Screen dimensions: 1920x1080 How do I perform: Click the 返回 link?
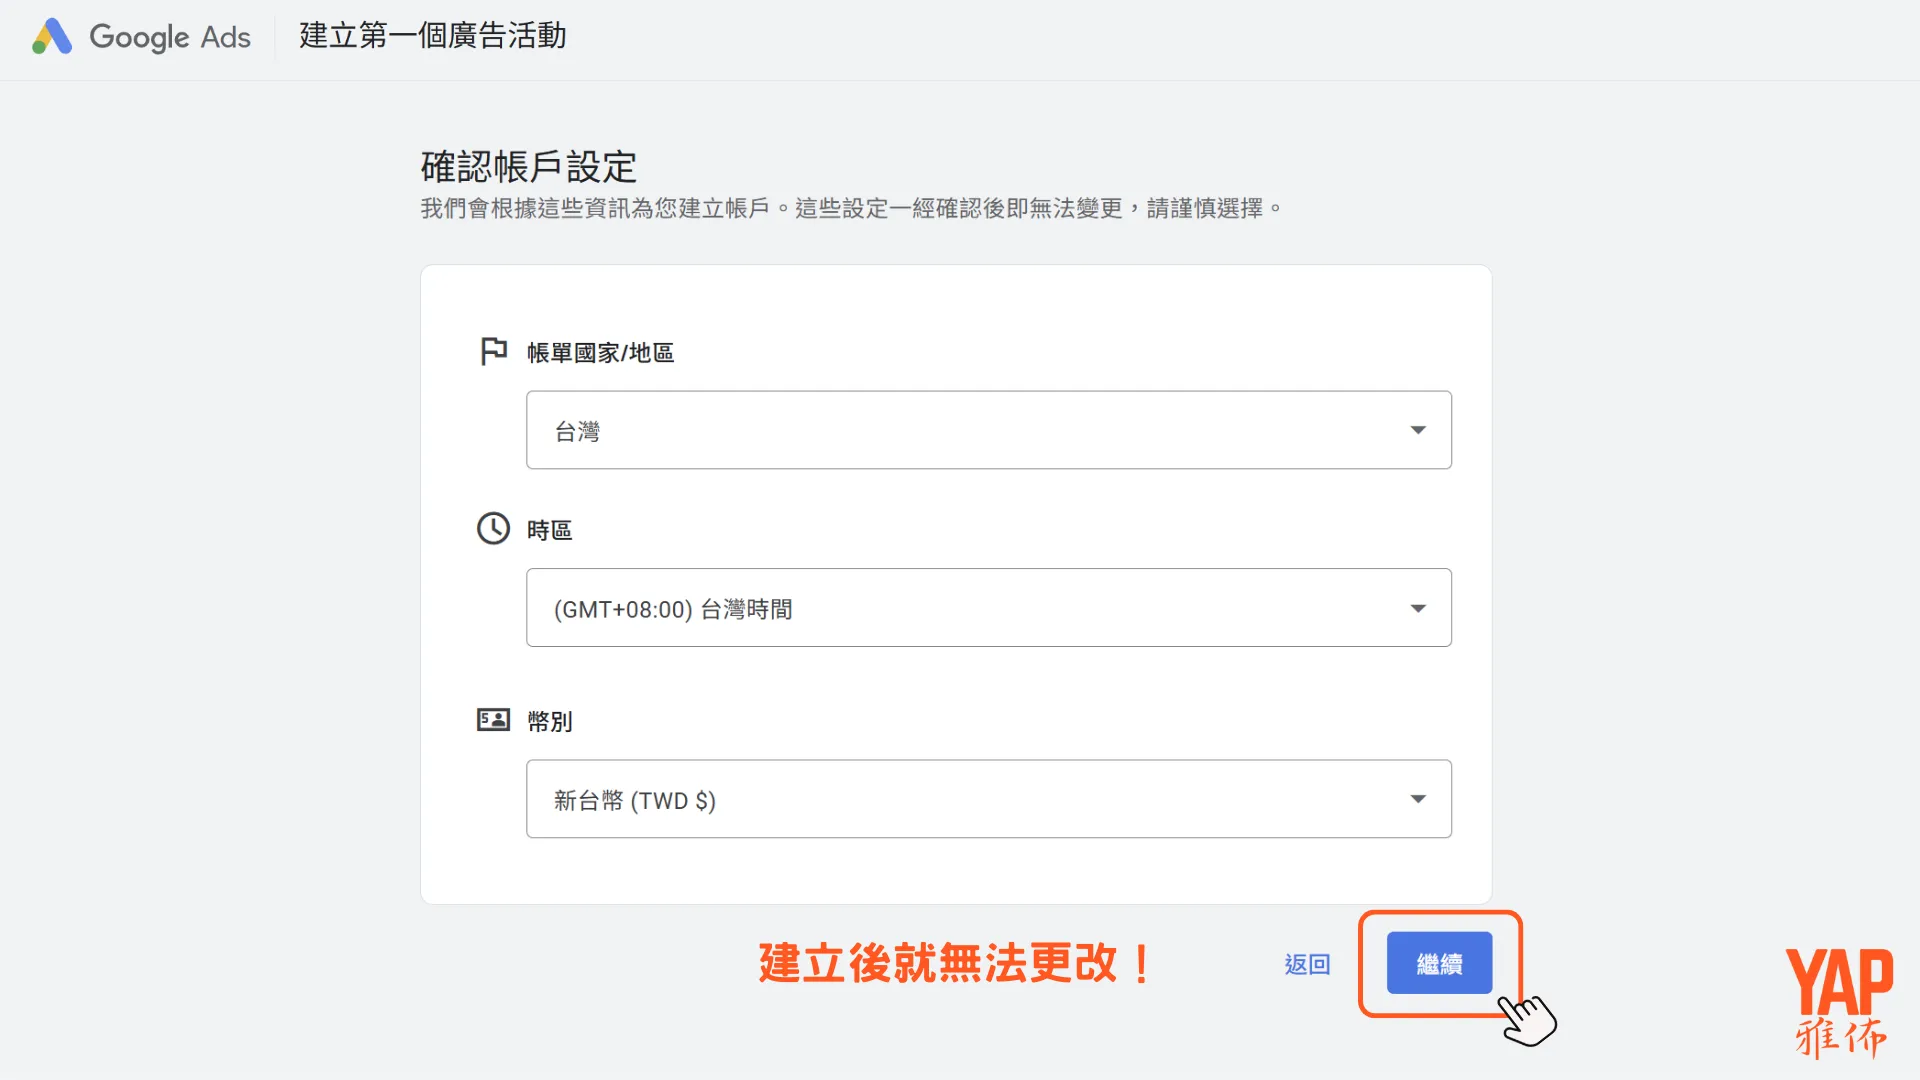(1306, 963)
